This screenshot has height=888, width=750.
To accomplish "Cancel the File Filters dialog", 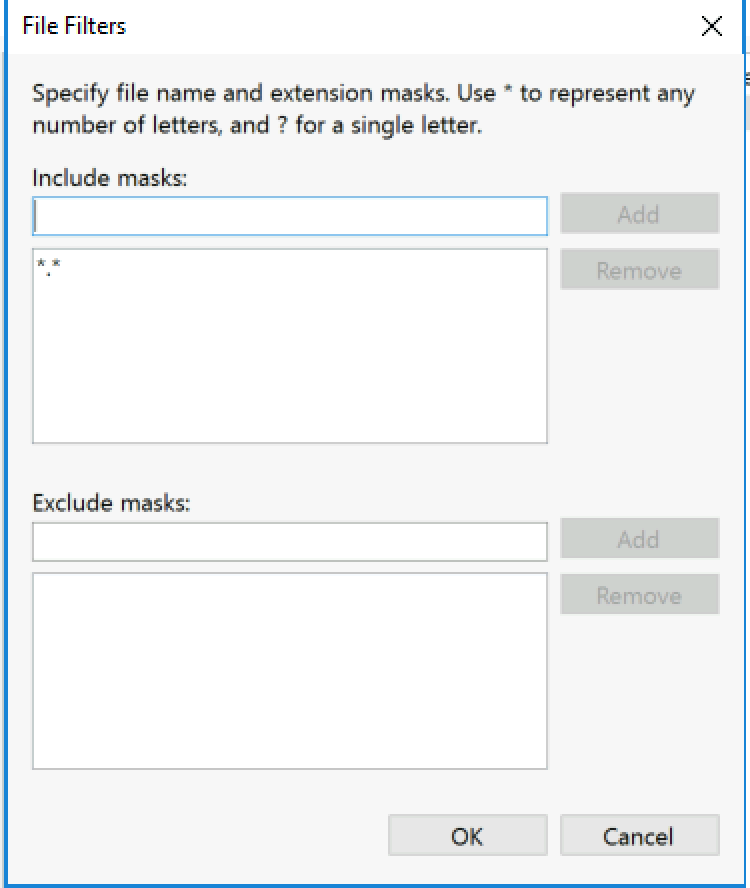I will click(640, 835).
